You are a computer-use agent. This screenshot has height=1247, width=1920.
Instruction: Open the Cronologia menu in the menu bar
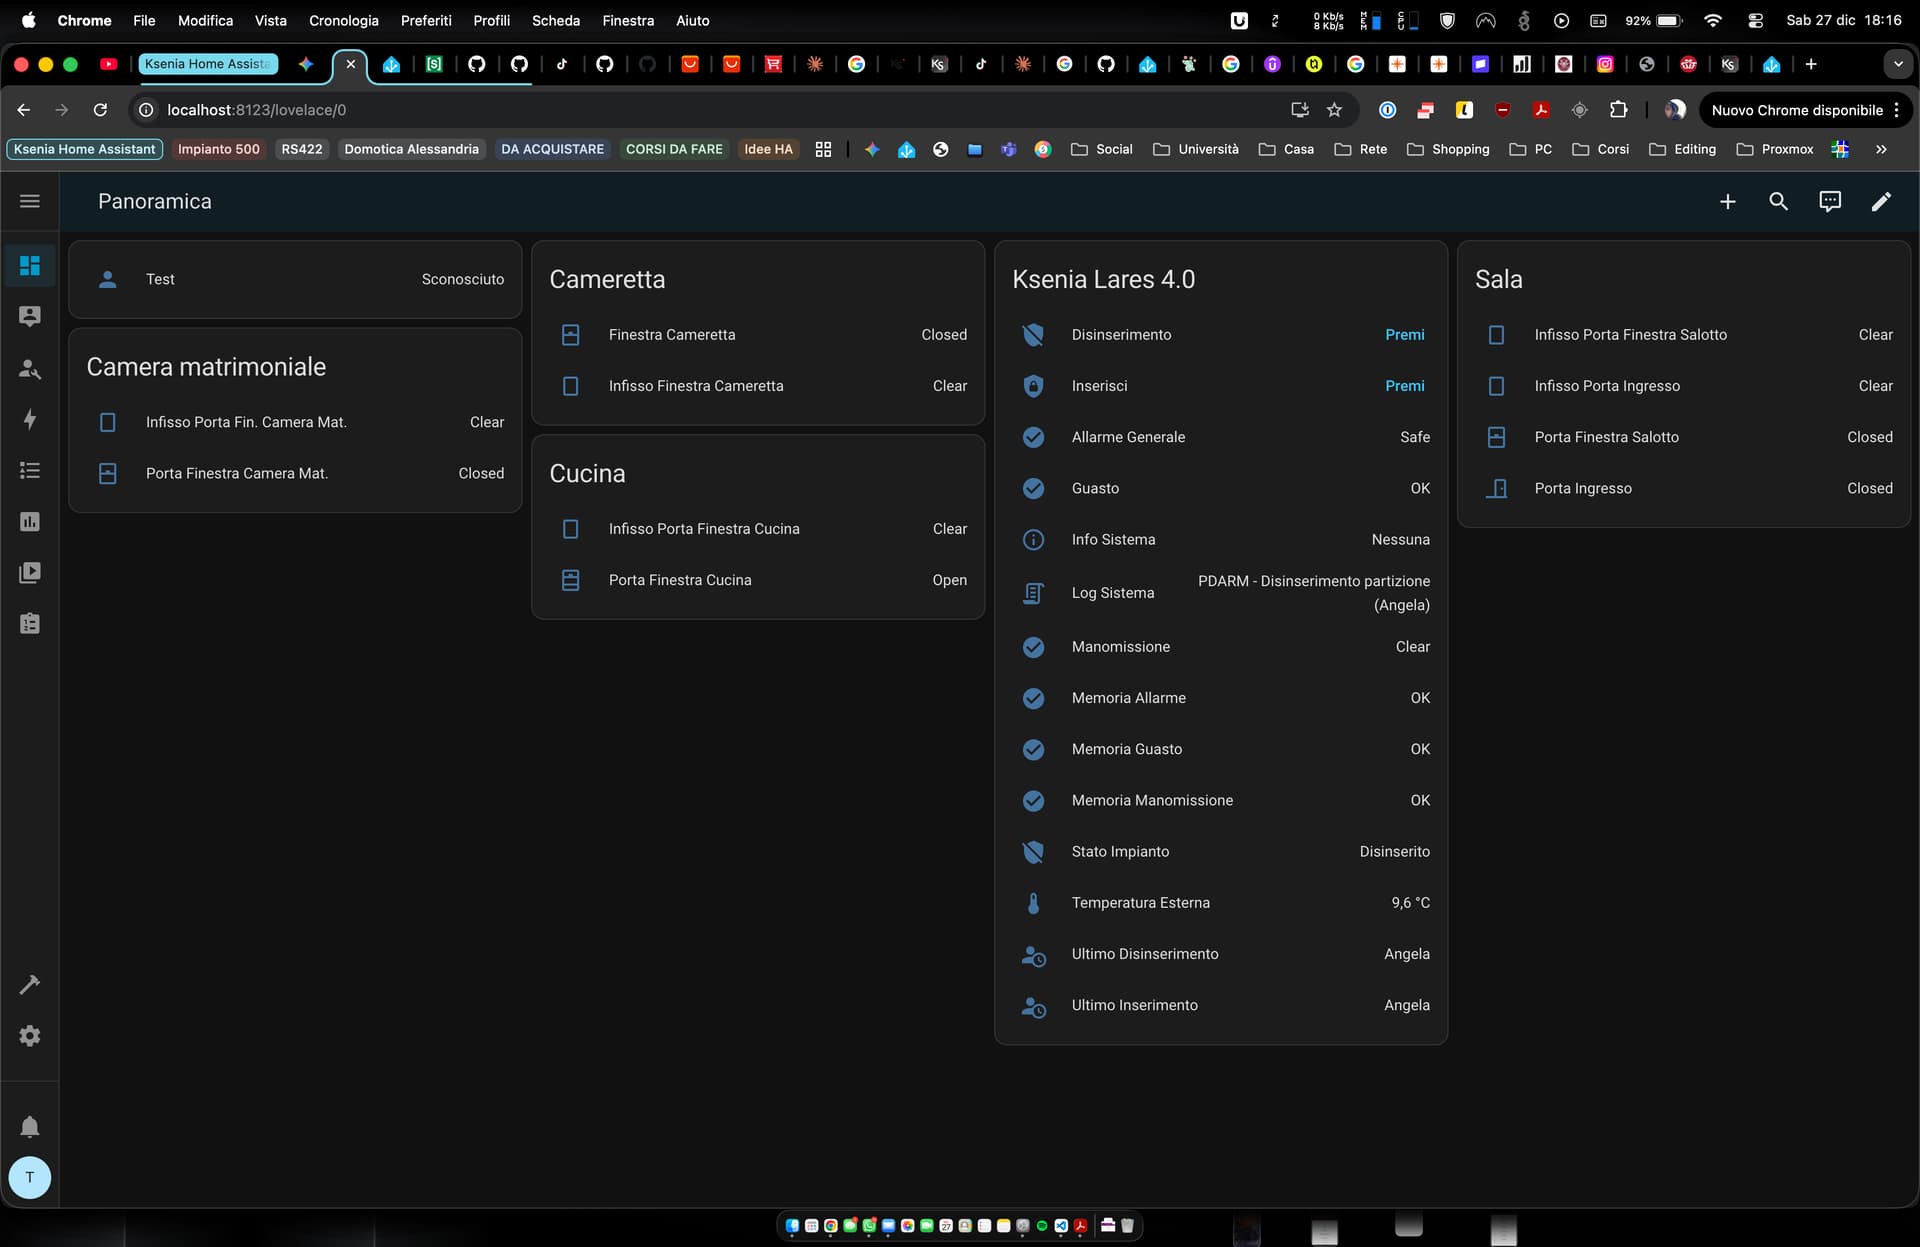tap(343, 20)
